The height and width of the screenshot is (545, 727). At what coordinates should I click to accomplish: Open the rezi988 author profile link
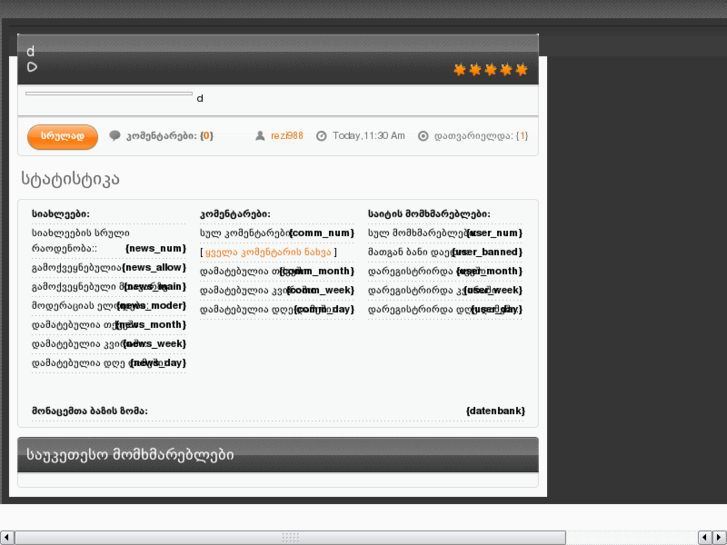[287, 136]
